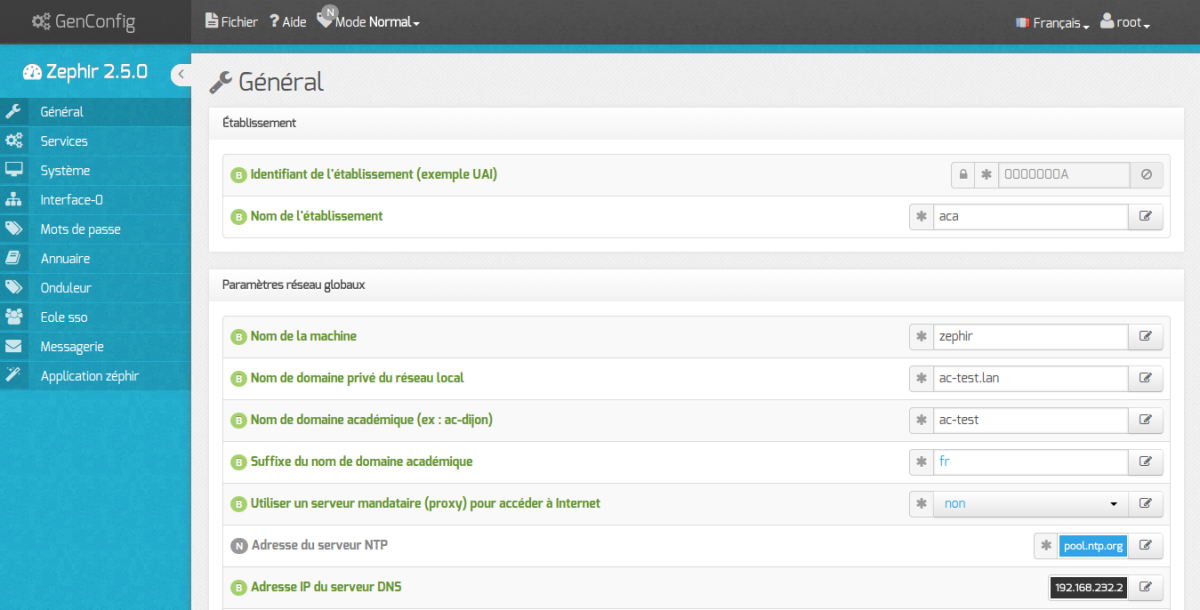This screenshot has height=610, width=1200.
Task: Click asterisk icon beside Nom de l'établissement field
Action: click(921, 216)
